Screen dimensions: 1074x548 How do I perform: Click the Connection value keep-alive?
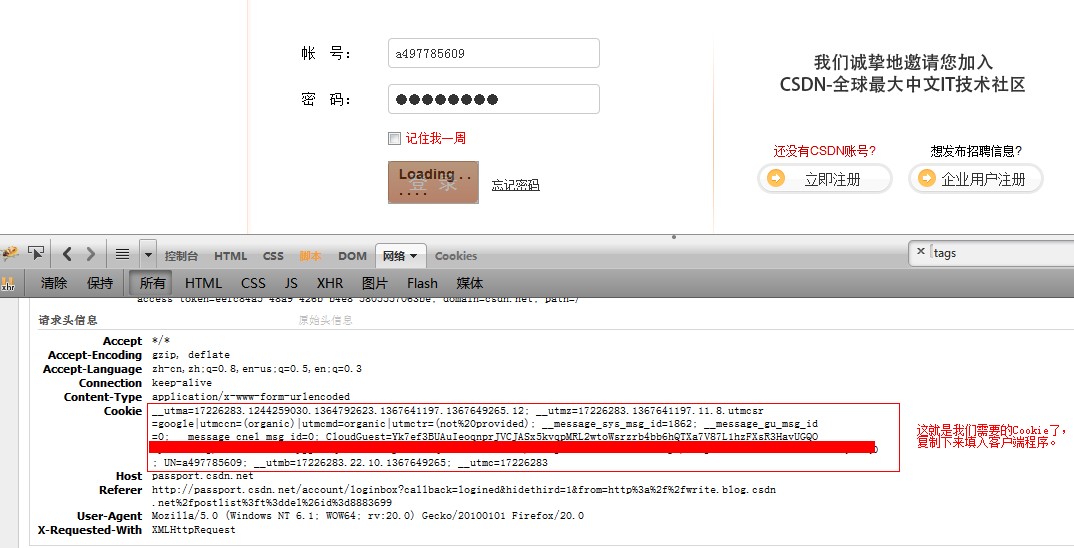[182, 382]
